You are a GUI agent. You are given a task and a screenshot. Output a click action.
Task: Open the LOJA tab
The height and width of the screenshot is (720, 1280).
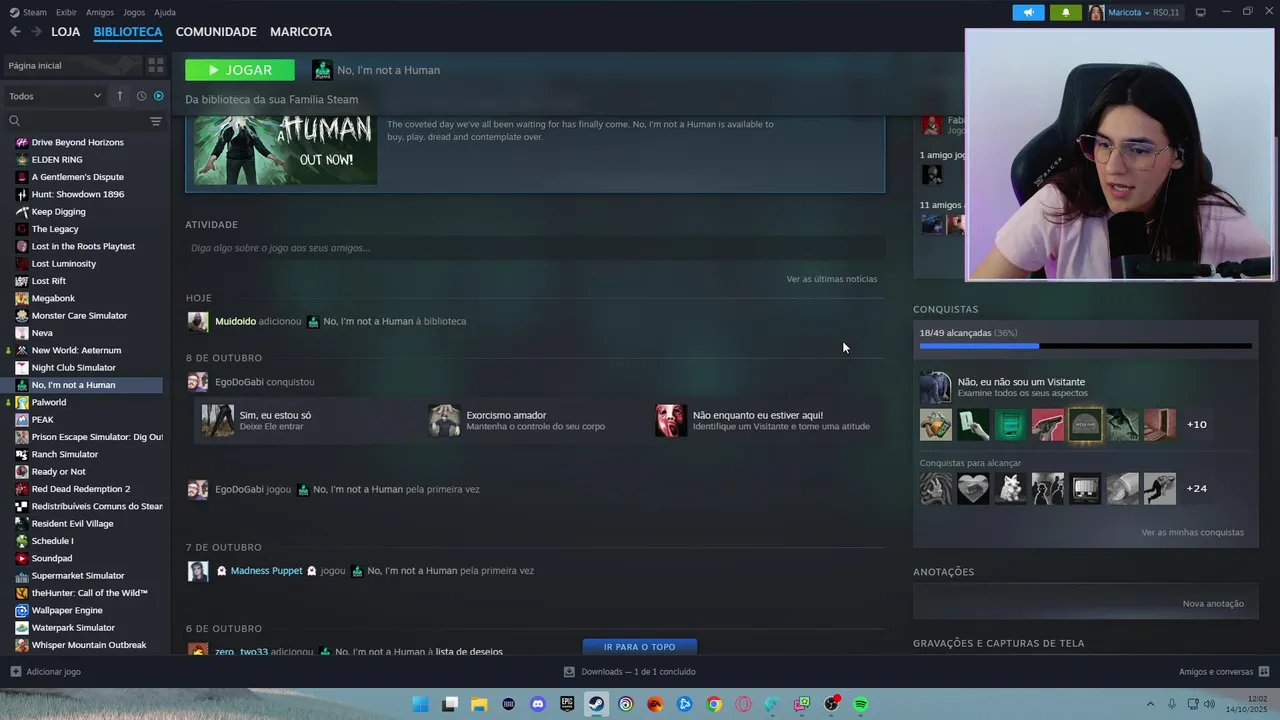(x=65, y=32)
